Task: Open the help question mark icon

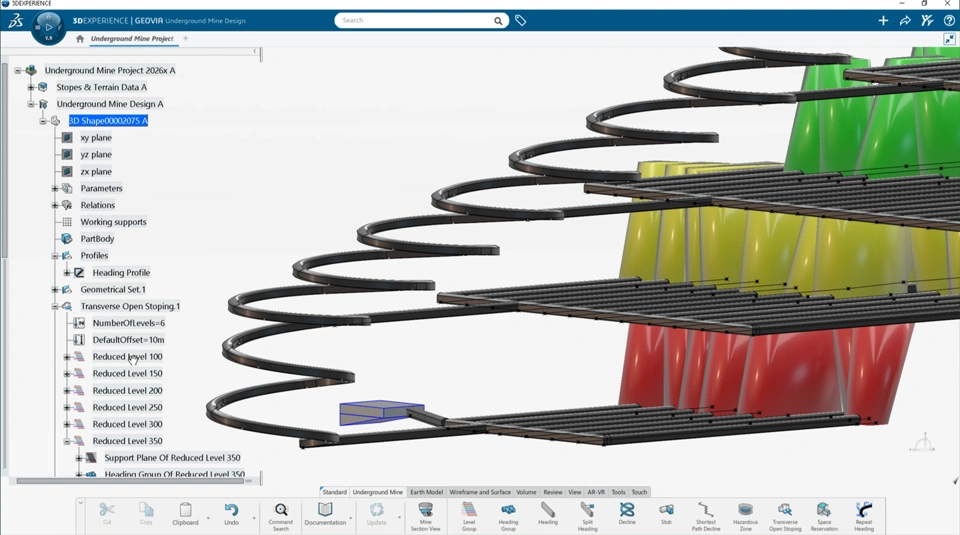Action: coord(949,21)
